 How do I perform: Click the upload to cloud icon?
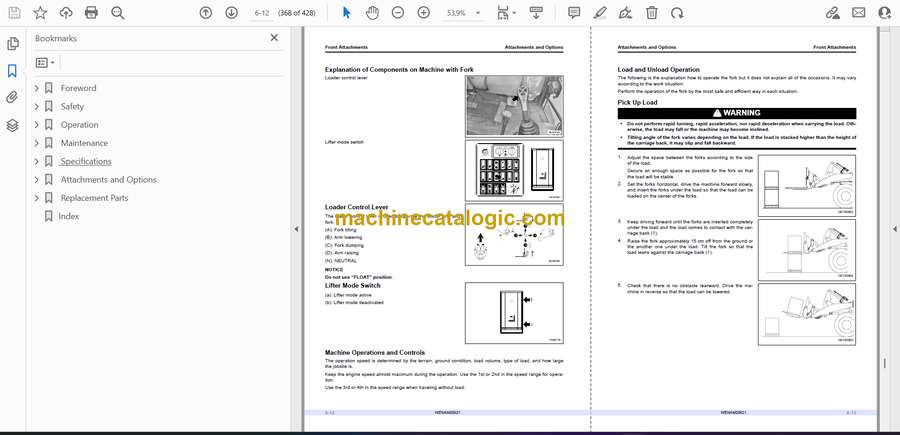[x=66, y=13]
